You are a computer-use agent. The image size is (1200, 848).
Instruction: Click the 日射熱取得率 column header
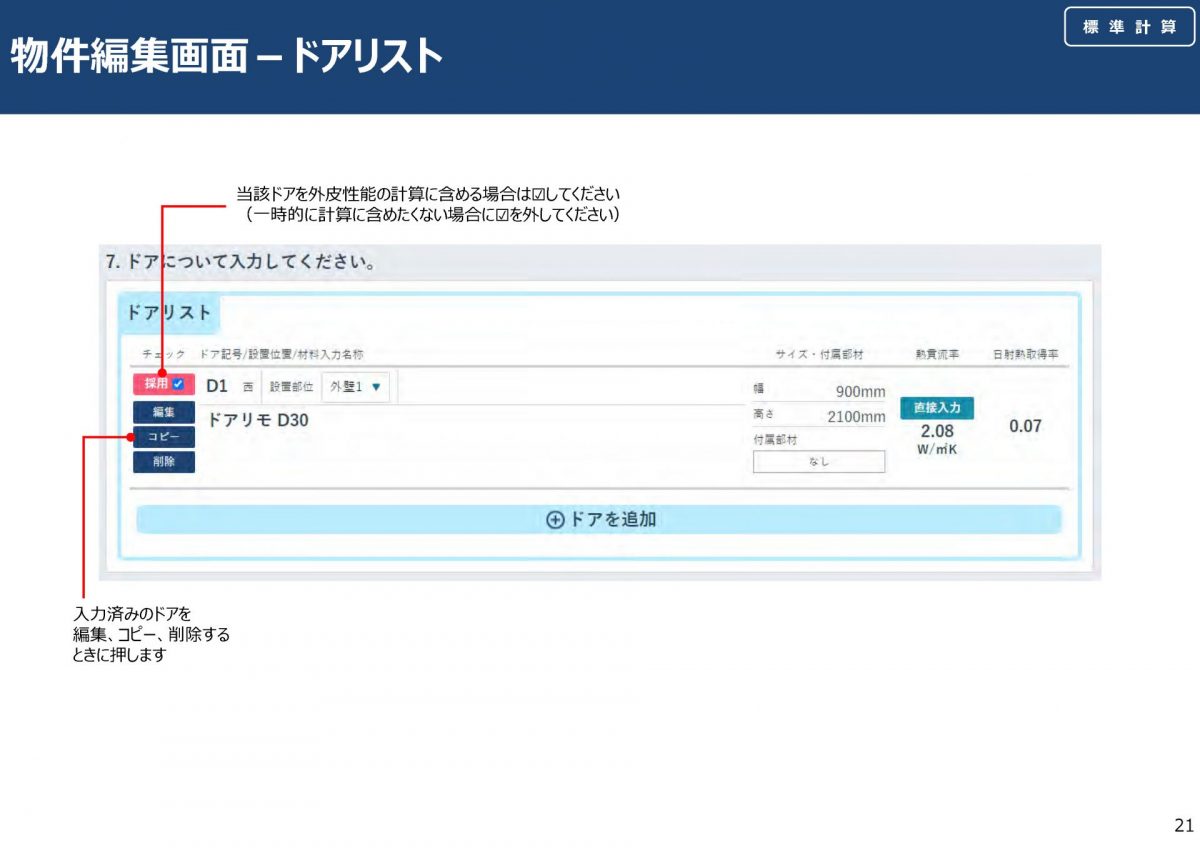point(1025,355)
